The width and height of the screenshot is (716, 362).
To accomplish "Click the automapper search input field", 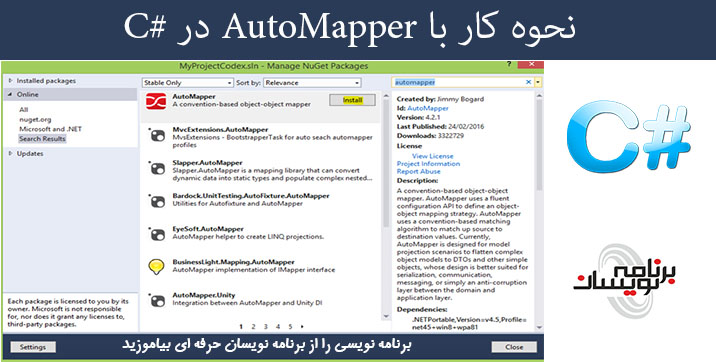I will coord(458,82).
